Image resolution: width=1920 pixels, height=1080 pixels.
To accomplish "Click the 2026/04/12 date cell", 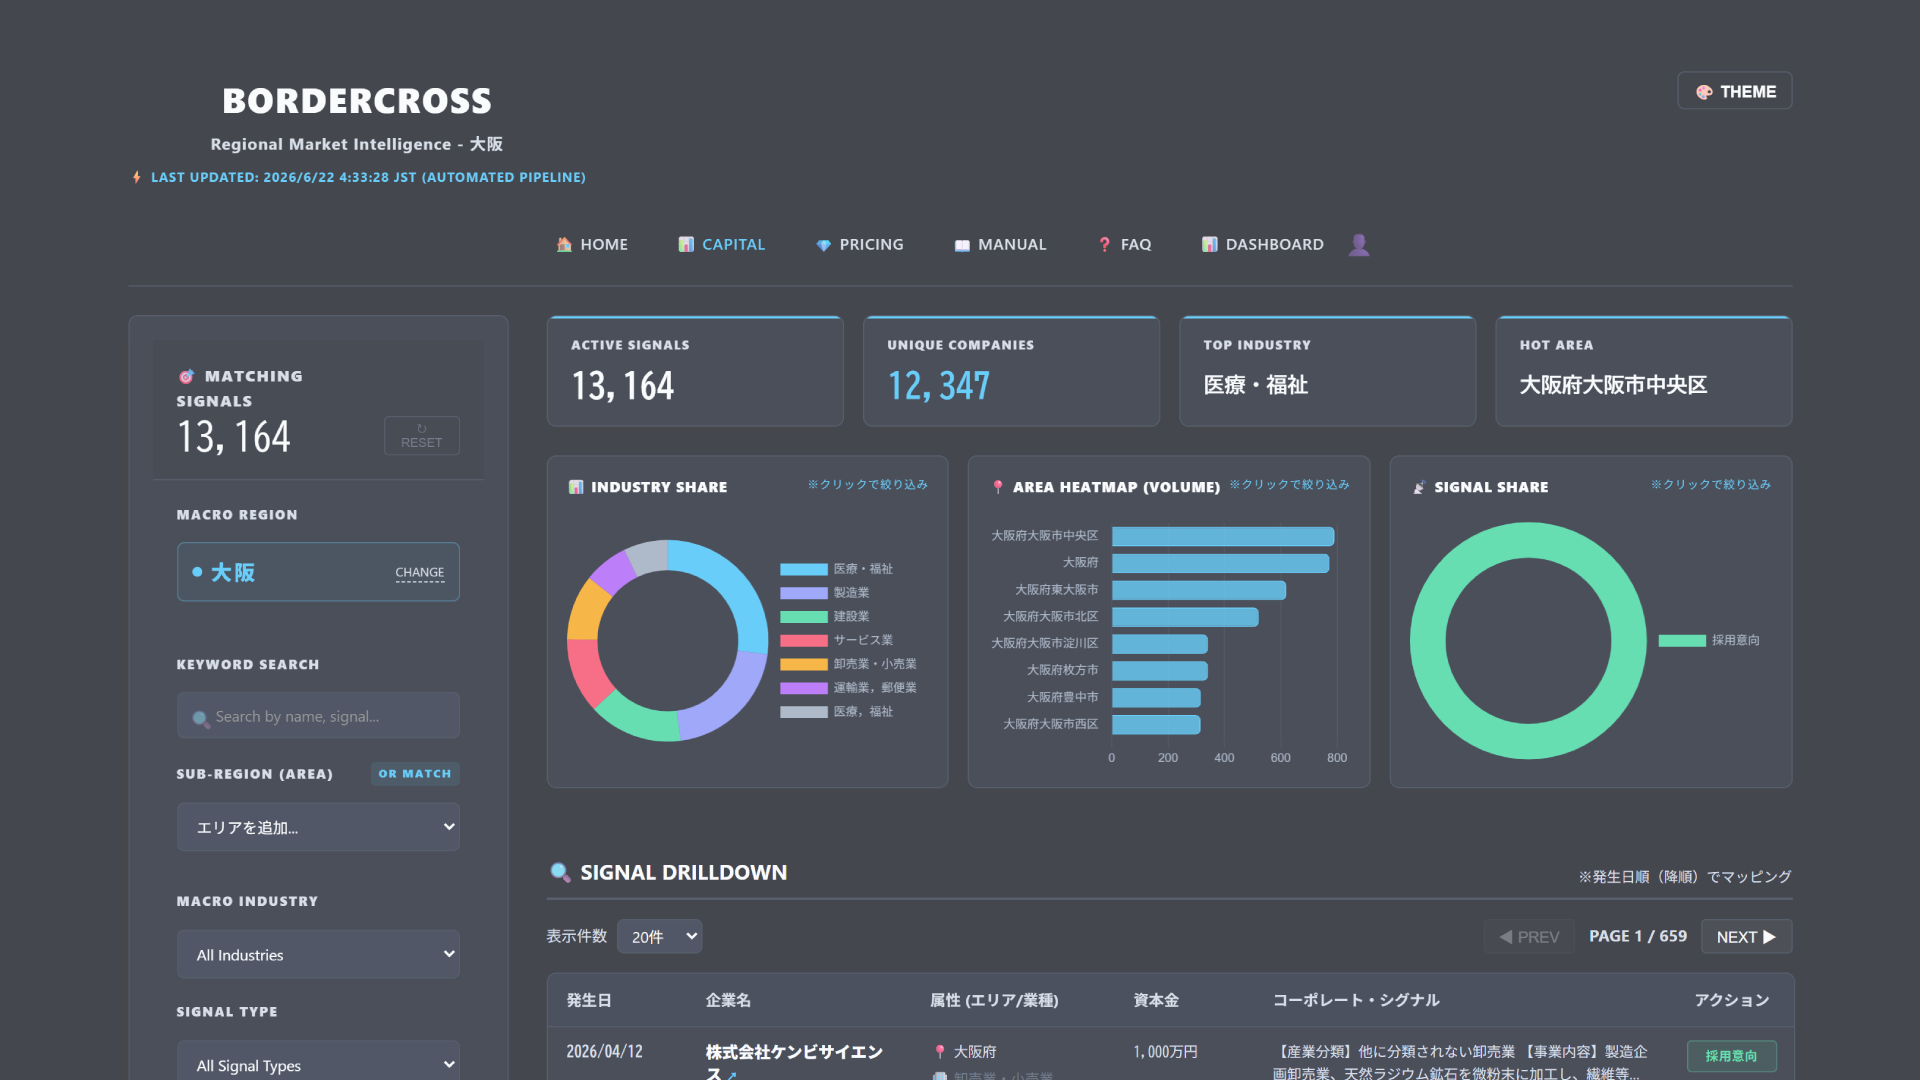I will point(604,1052).
